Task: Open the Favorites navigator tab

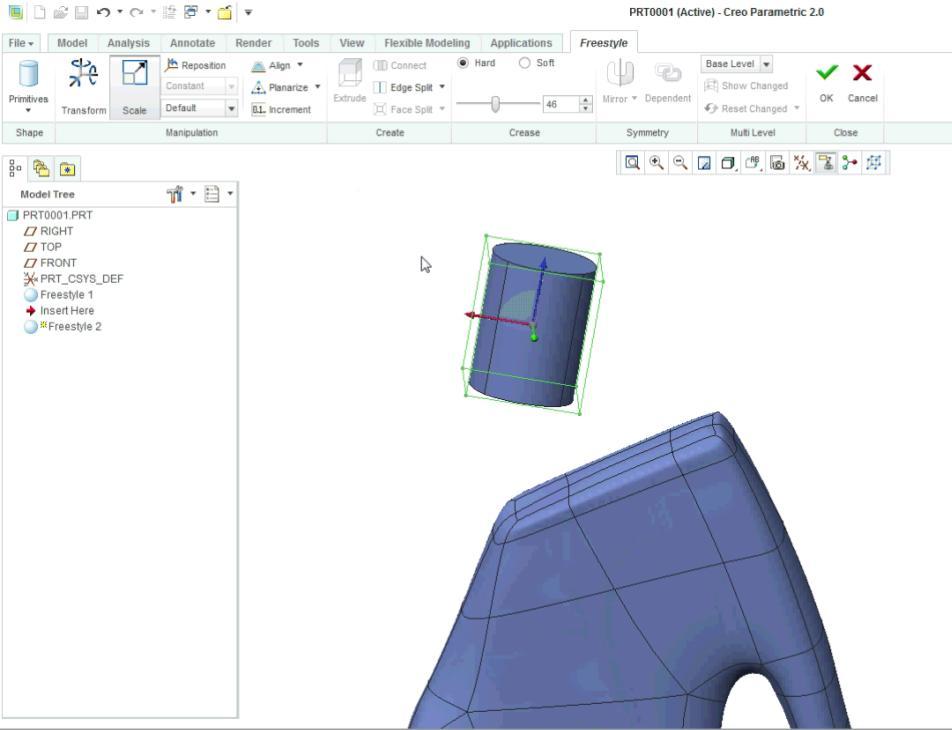Action: (x=67, y=169)
